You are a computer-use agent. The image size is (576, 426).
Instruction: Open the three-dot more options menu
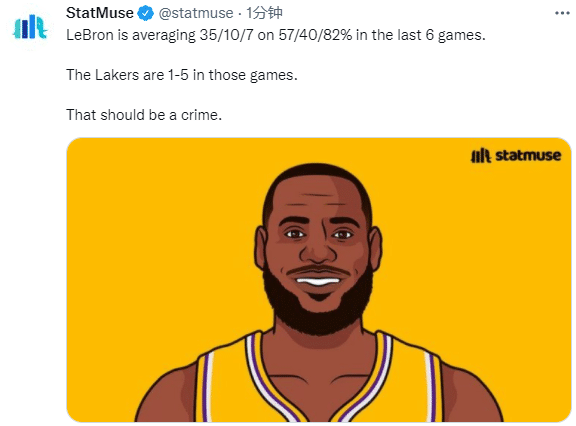click(562, 13)
